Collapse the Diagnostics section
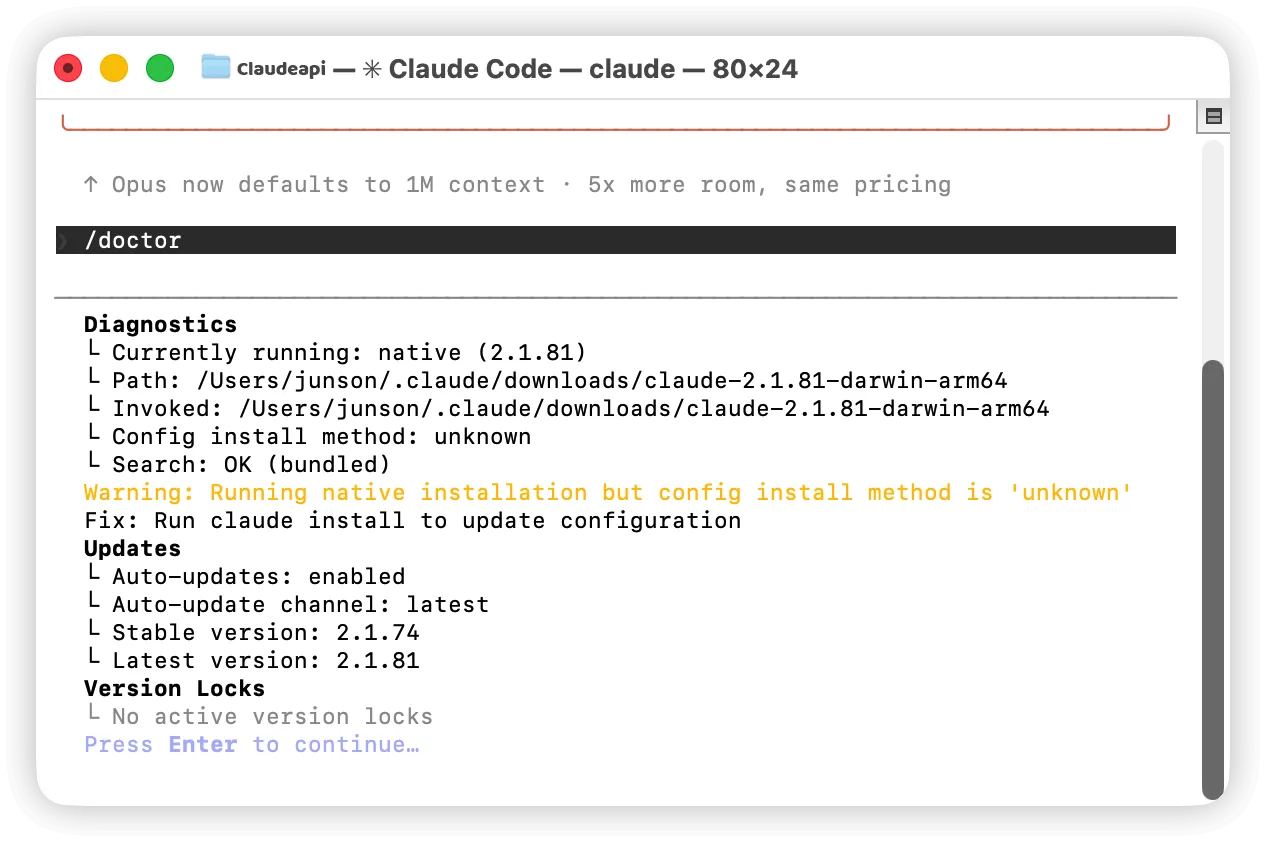This screenshot has width=1266, height=842. pos(160,324)
